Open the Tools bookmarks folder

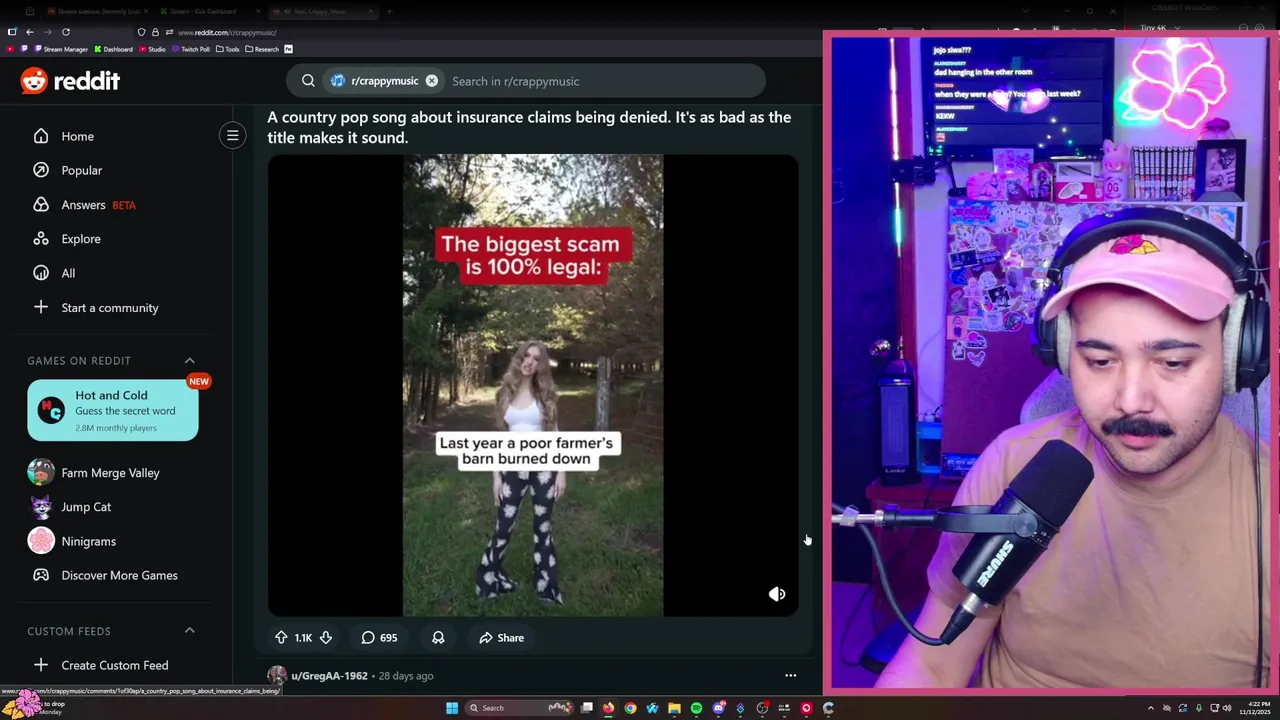pos(227,49)
